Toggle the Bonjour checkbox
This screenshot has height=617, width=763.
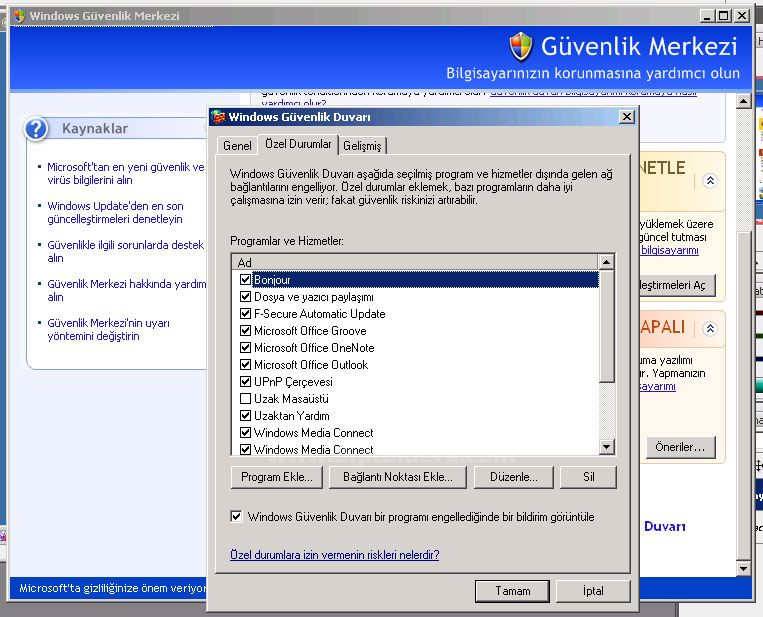[x=245, y=280]
